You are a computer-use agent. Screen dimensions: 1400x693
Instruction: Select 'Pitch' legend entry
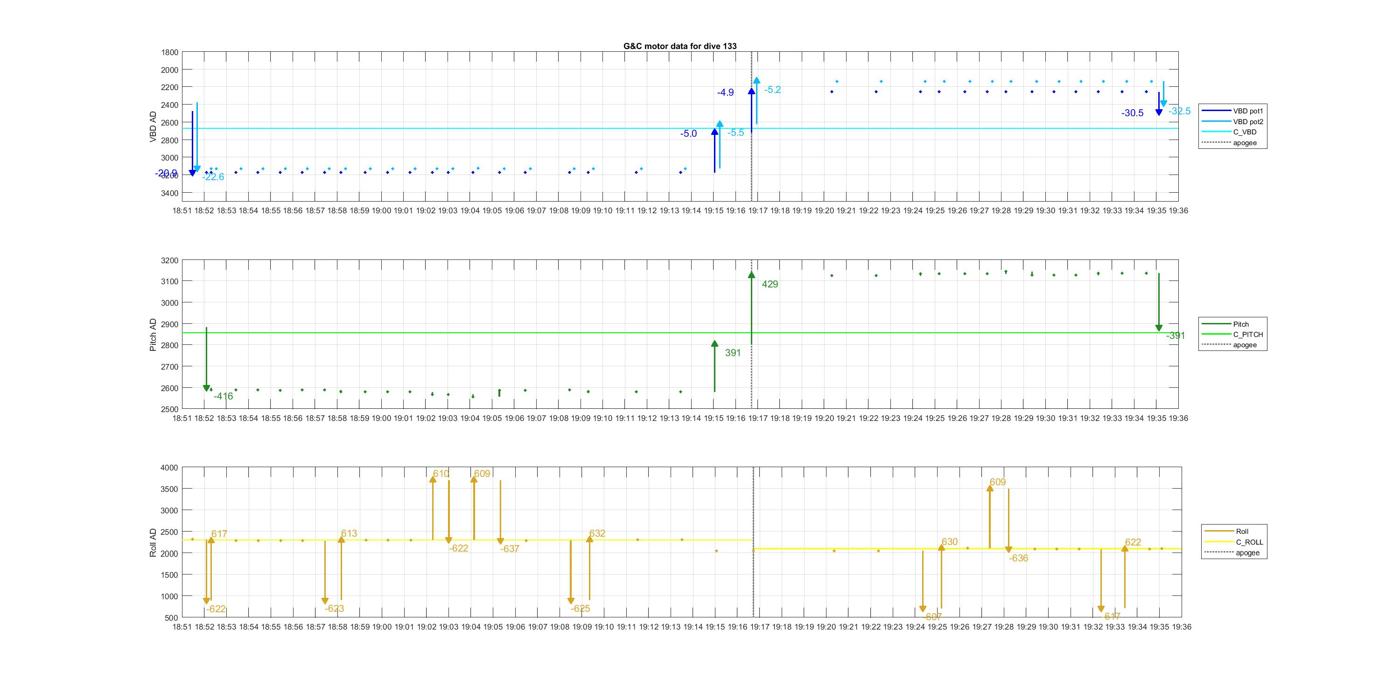point(1226,324)
